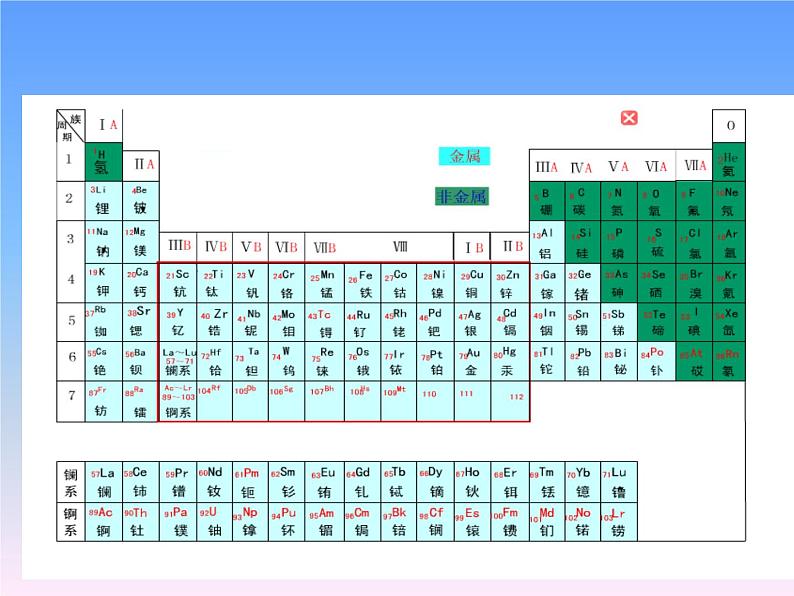Click the Cr 铬 element cell
The image size is (794, 596).
pyautogui.click(x=286, y=283)
